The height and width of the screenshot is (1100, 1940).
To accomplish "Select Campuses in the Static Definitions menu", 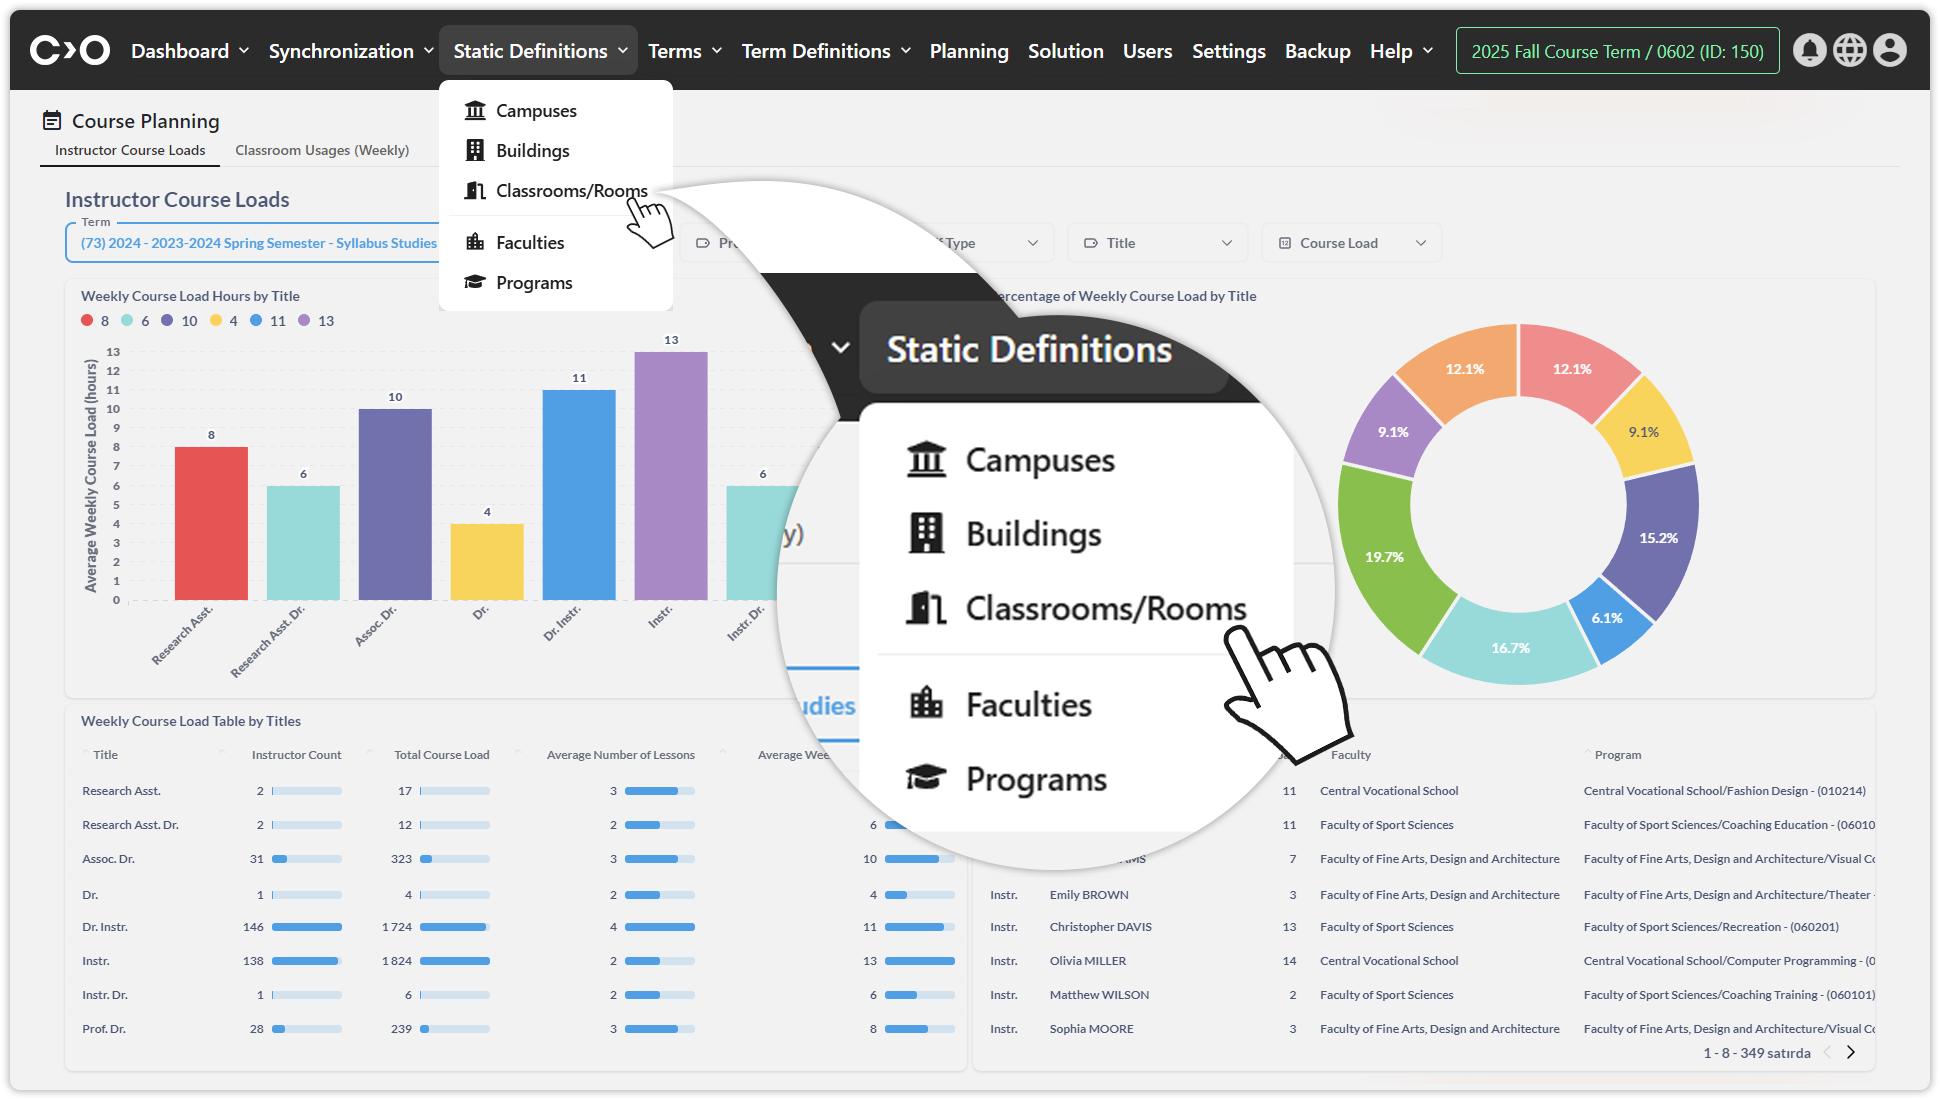I will (x=536, y=111).
